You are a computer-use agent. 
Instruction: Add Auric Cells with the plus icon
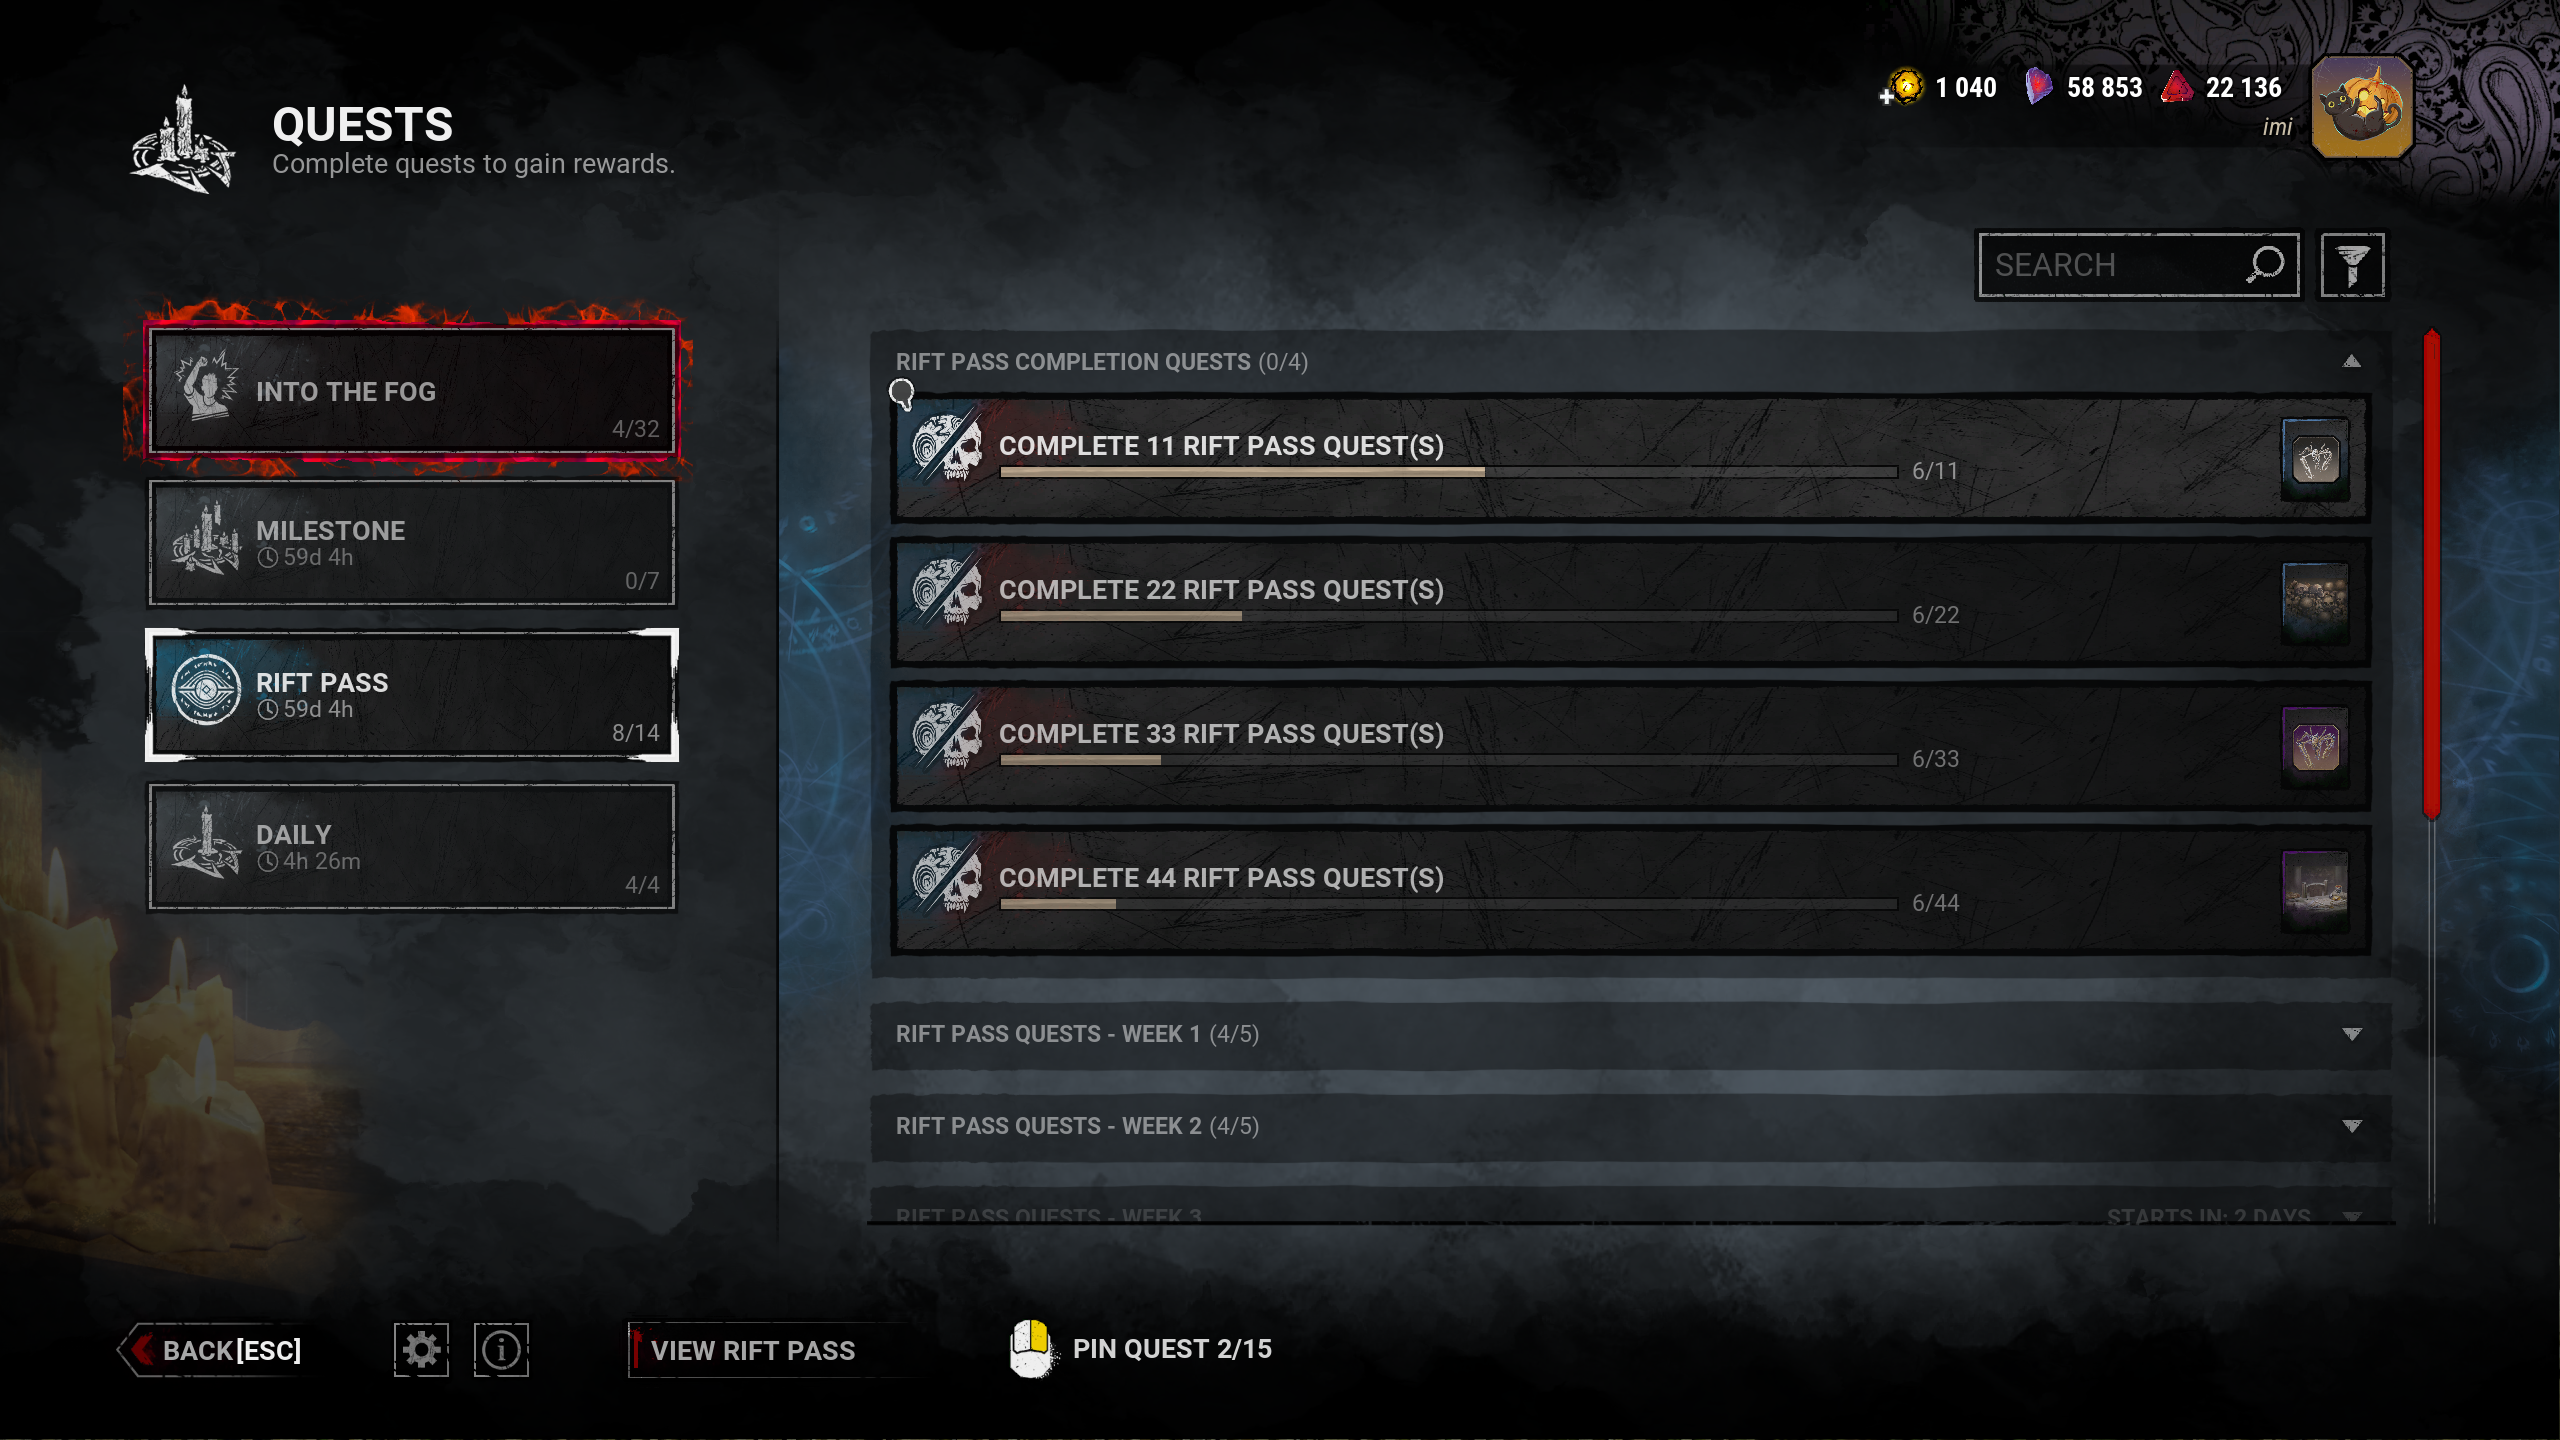pos(1887,97)
